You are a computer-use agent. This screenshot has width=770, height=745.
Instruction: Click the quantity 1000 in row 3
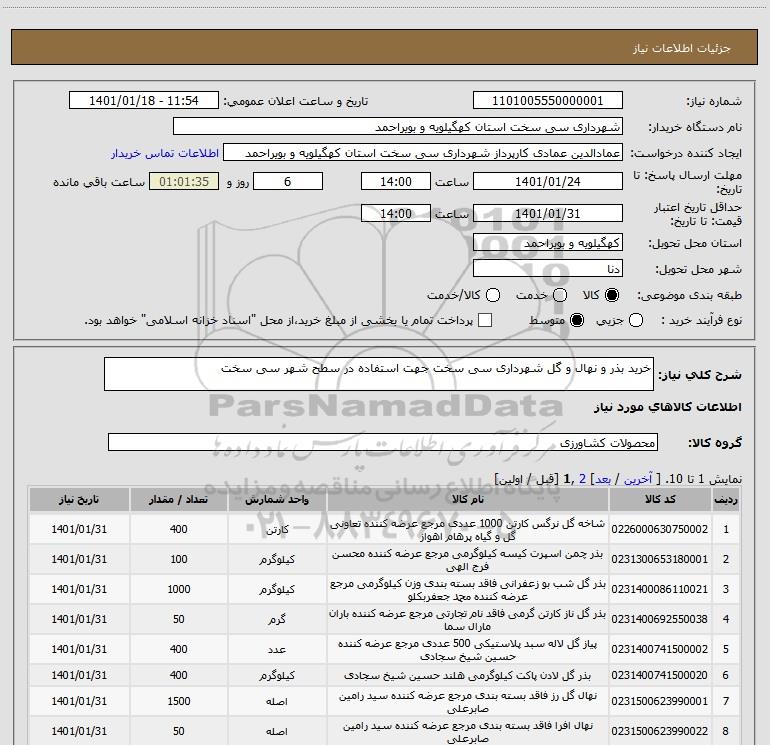[179, 589]
